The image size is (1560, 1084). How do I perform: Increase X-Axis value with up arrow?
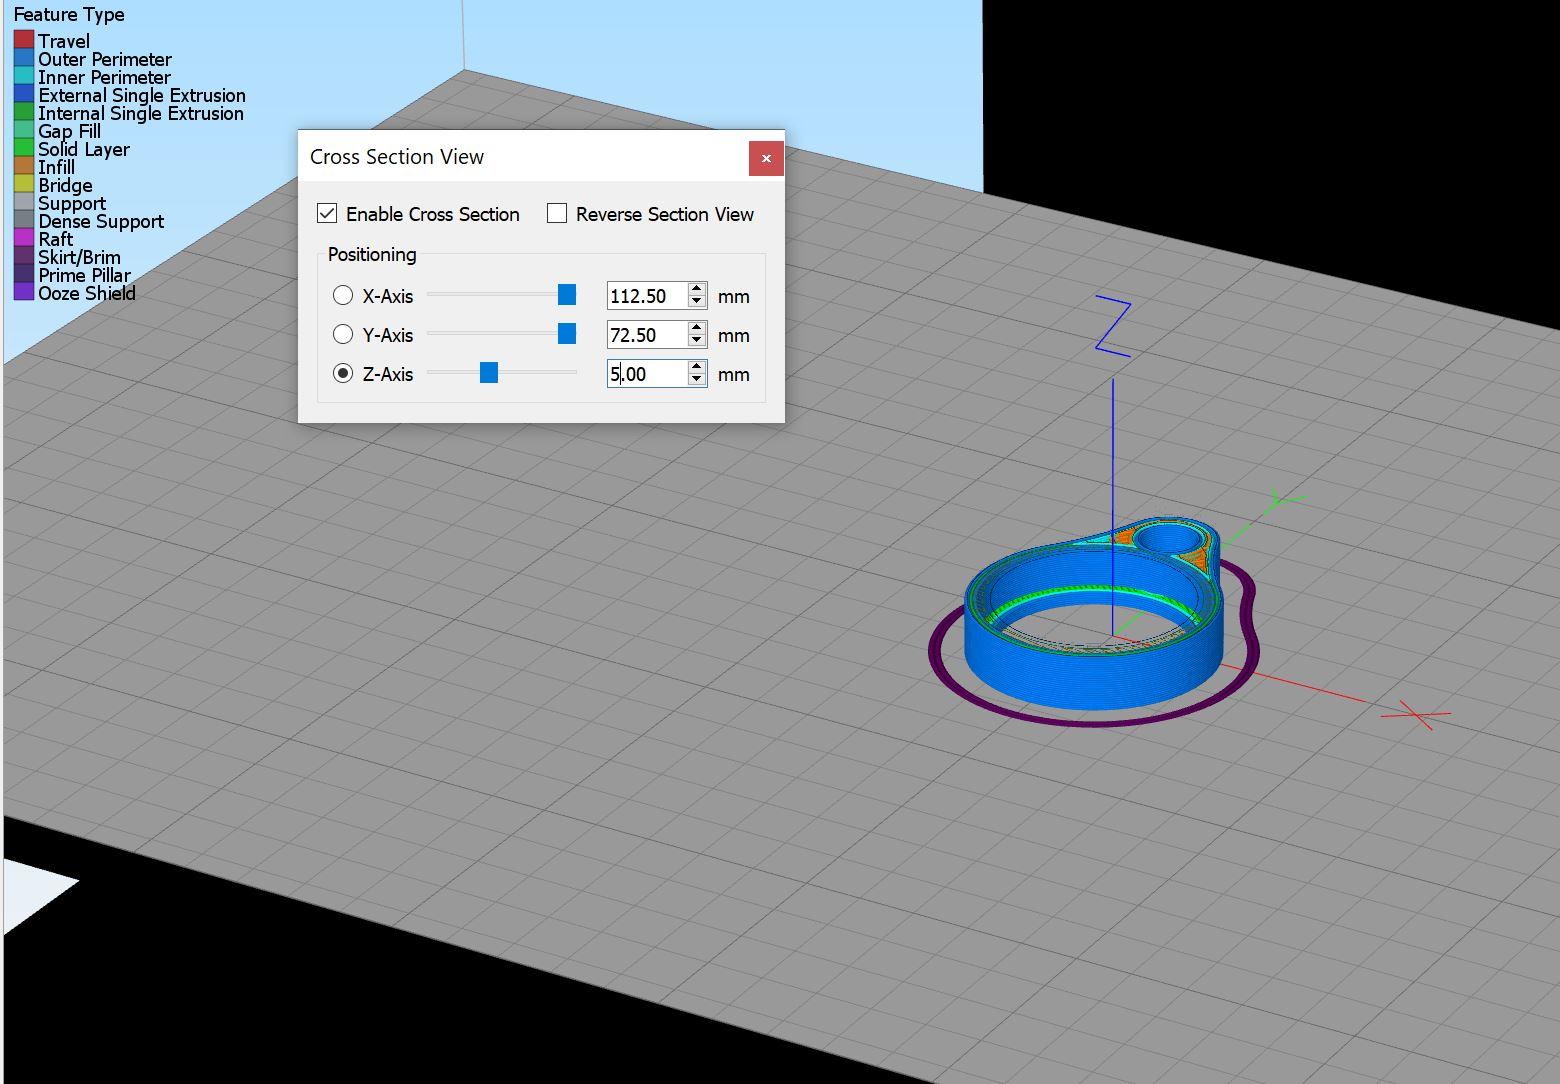[x=697, y=289]
